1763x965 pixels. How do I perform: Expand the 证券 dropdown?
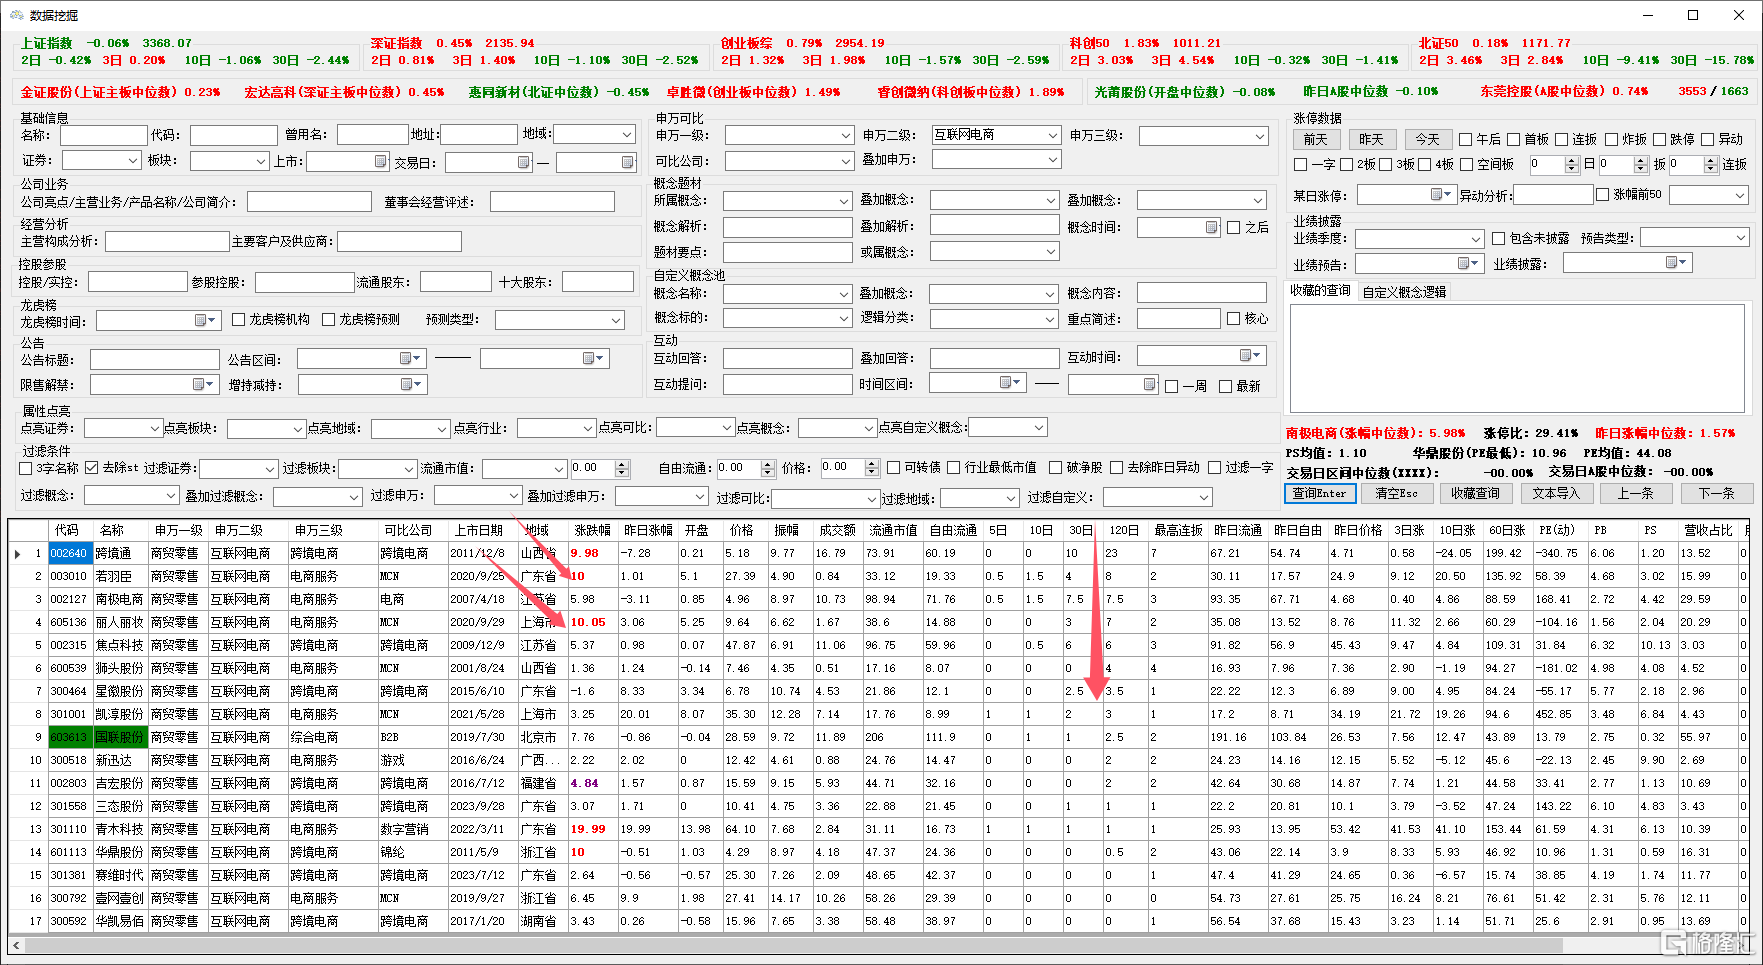tap(132, 160)
